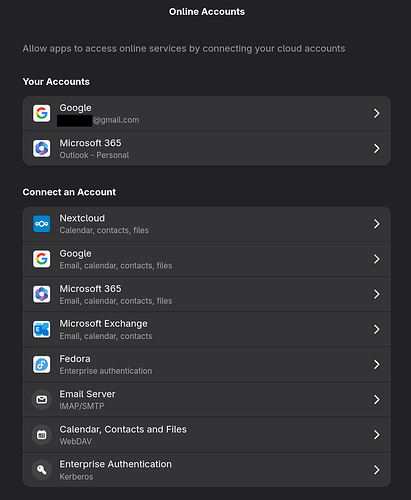Click the Kerberos key icon
The image size is (411, 500).
coord(42,470)
